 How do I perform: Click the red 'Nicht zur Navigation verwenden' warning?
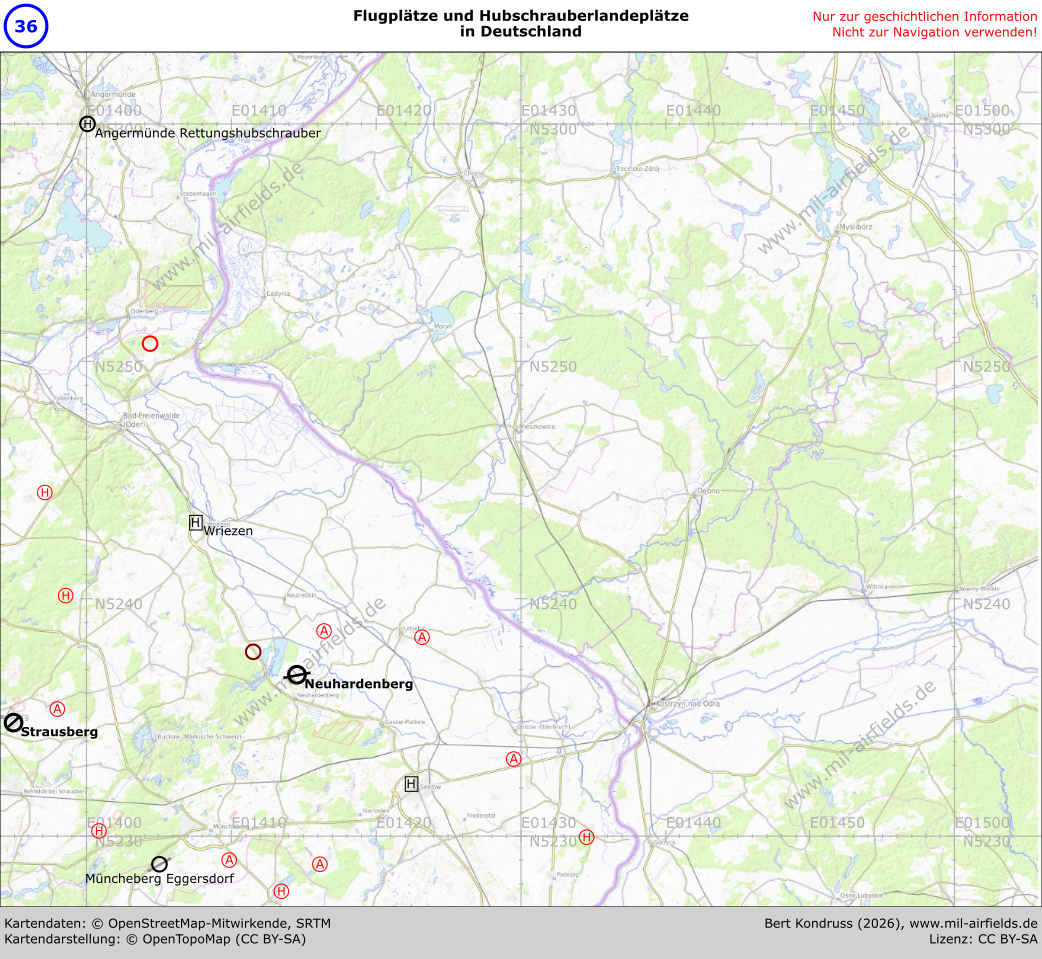click(934, 32)
